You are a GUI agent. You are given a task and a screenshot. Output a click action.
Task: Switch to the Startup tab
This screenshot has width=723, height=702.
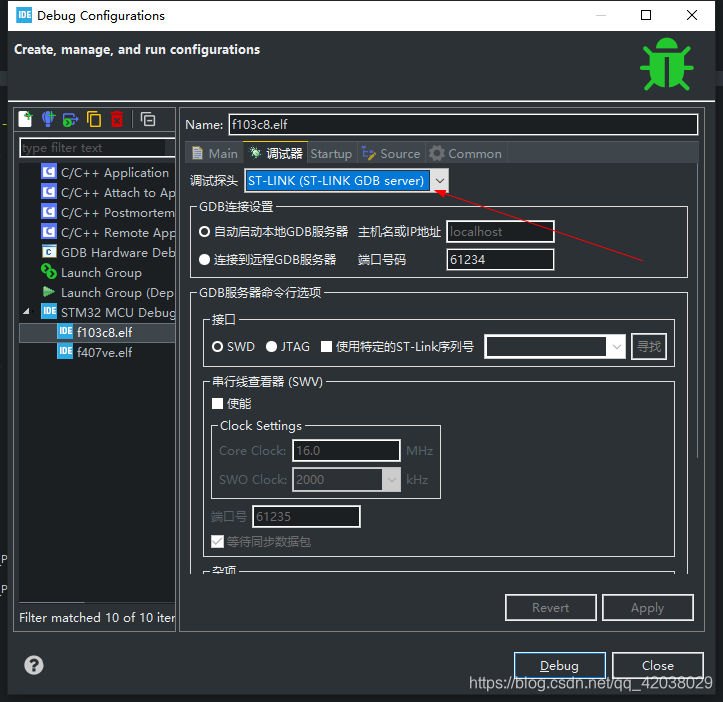(331, 154)
